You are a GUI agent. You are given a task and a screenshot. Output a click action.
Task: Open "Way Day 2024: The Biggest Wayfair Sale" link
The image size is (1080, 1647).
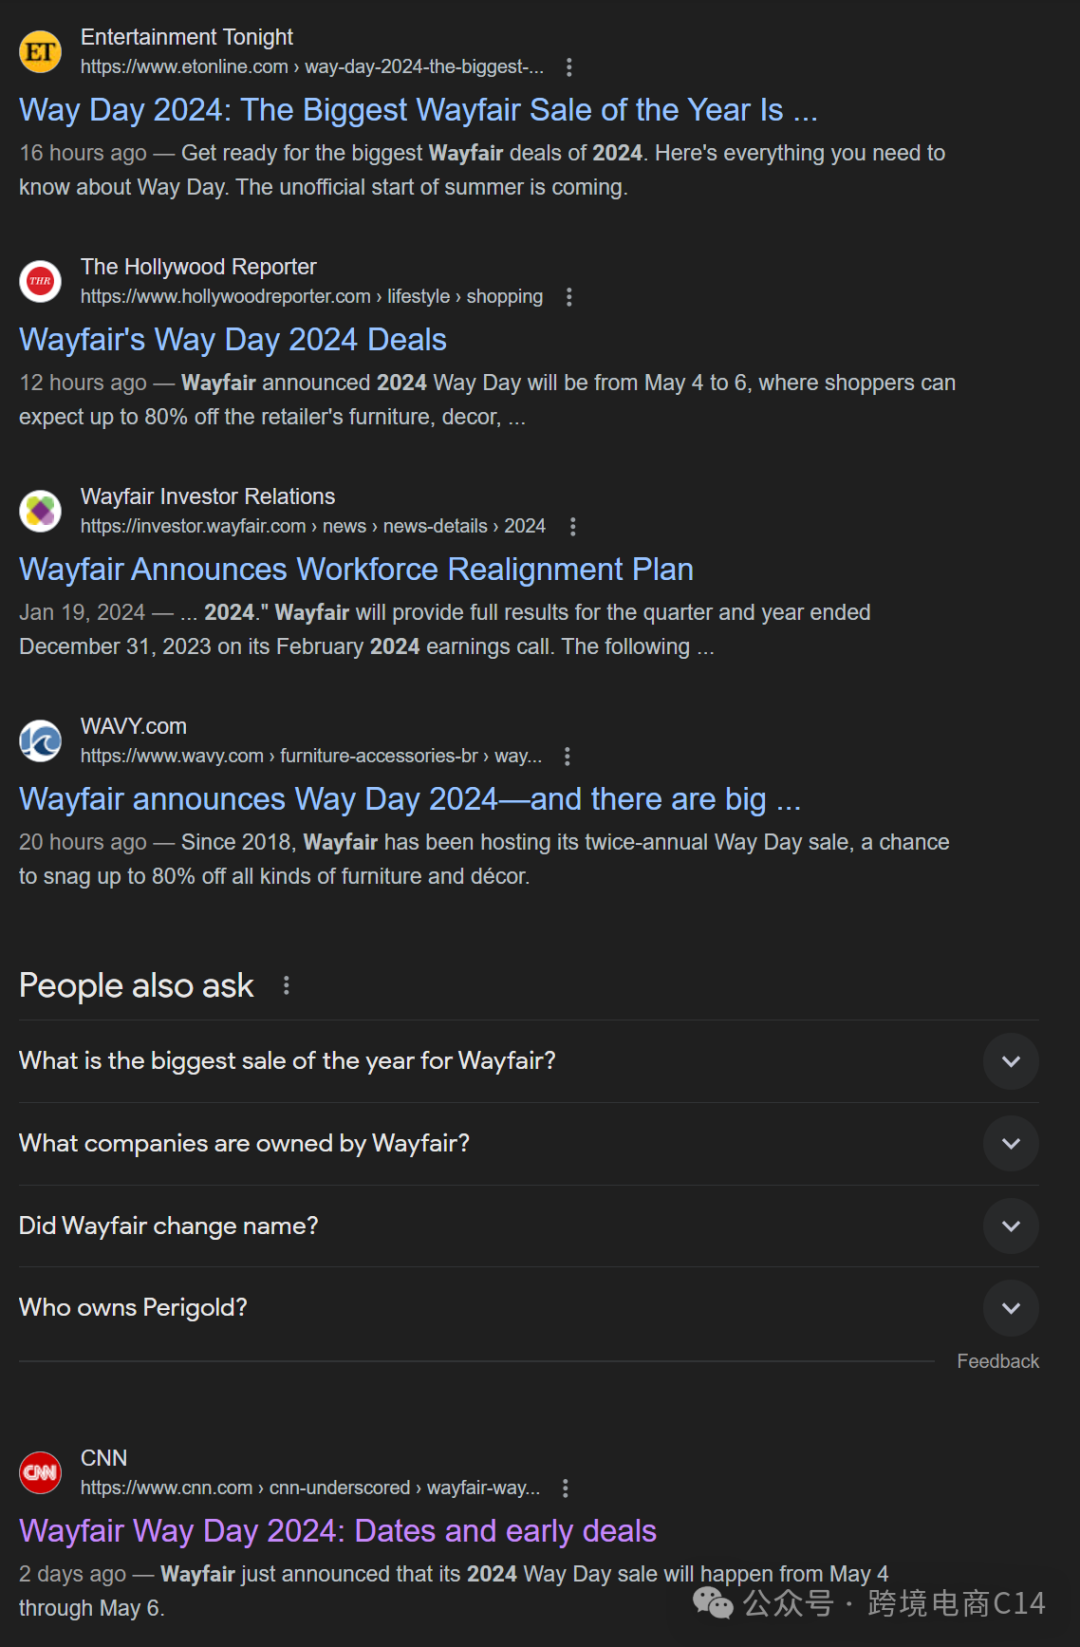coord(418,110)
